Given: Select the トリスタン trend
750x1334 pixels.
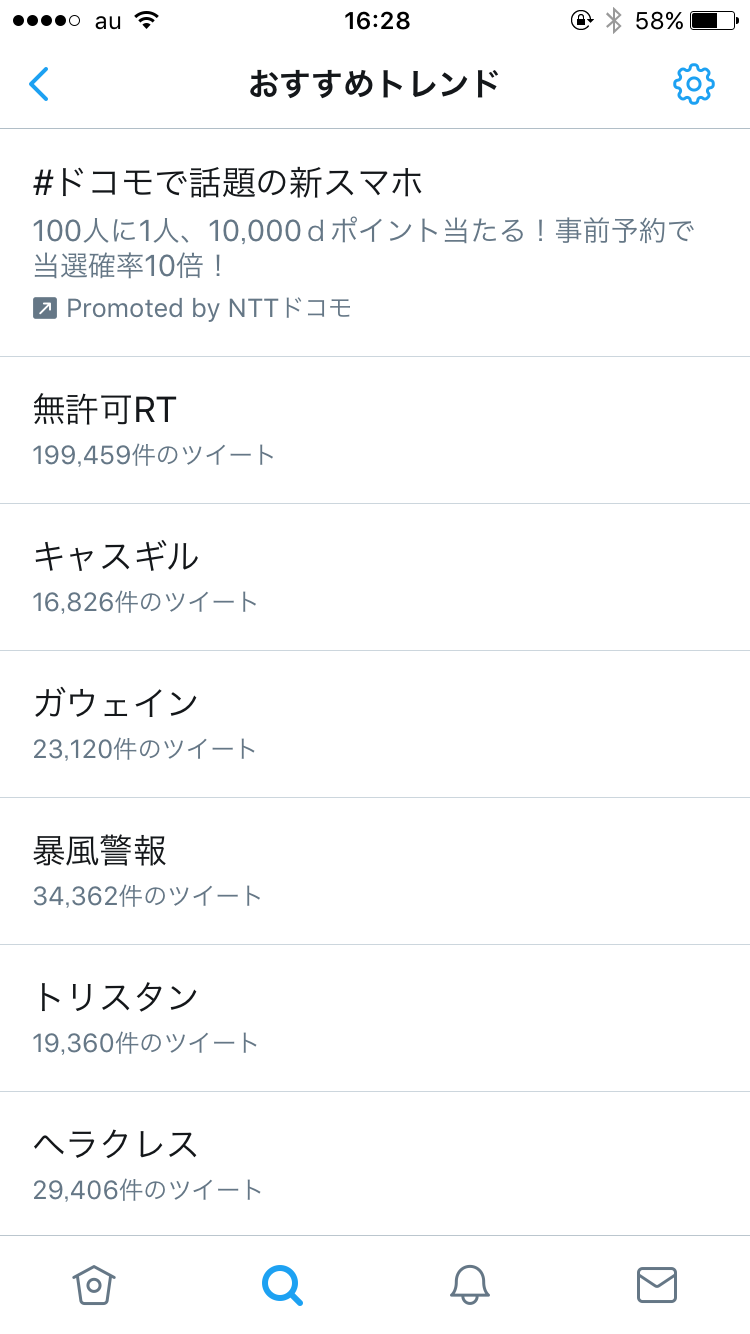Looking at the screenshot, I should [116, 997].
